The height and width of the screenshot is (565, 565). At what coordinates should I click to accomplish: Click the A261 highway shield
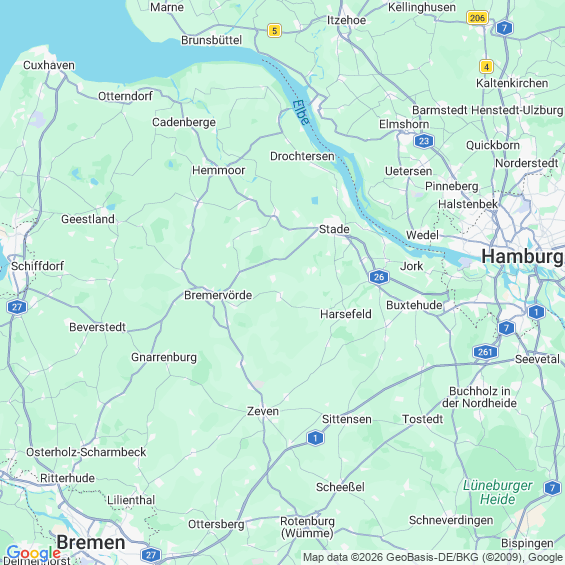485,352
